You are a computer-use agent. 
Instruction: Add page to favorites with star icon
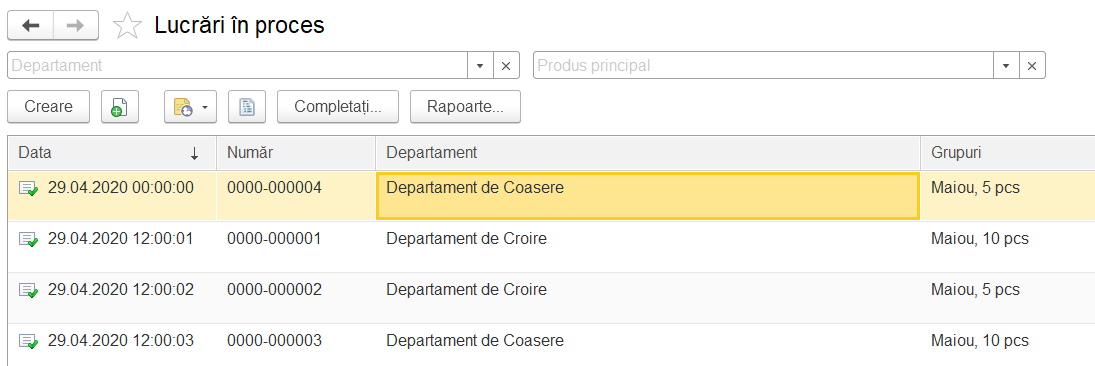pos(126,26)
